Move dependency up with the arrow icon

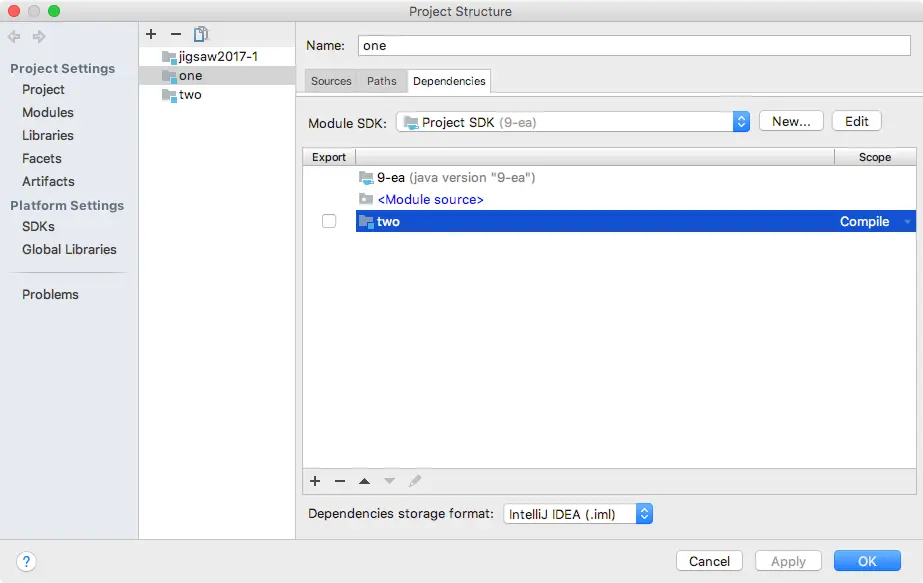click(x=364, y=481)
